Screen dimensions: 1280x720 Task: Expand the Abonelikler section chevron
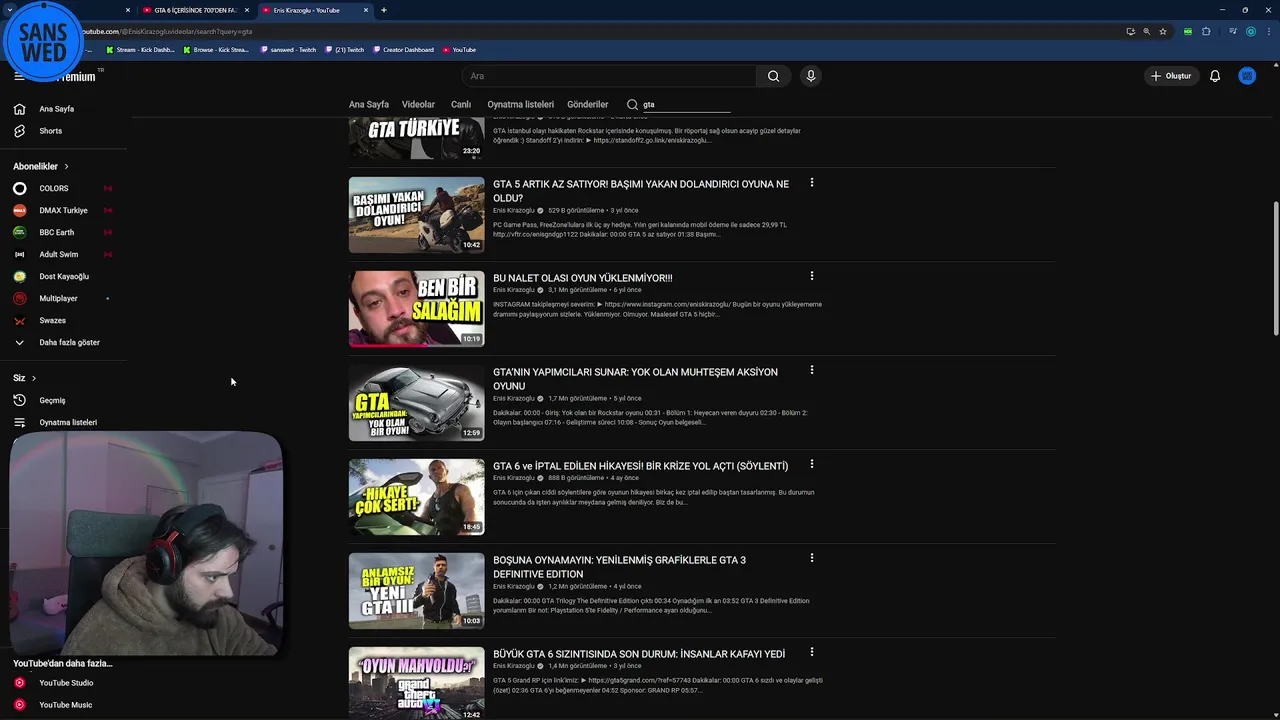tap(66, 166)
